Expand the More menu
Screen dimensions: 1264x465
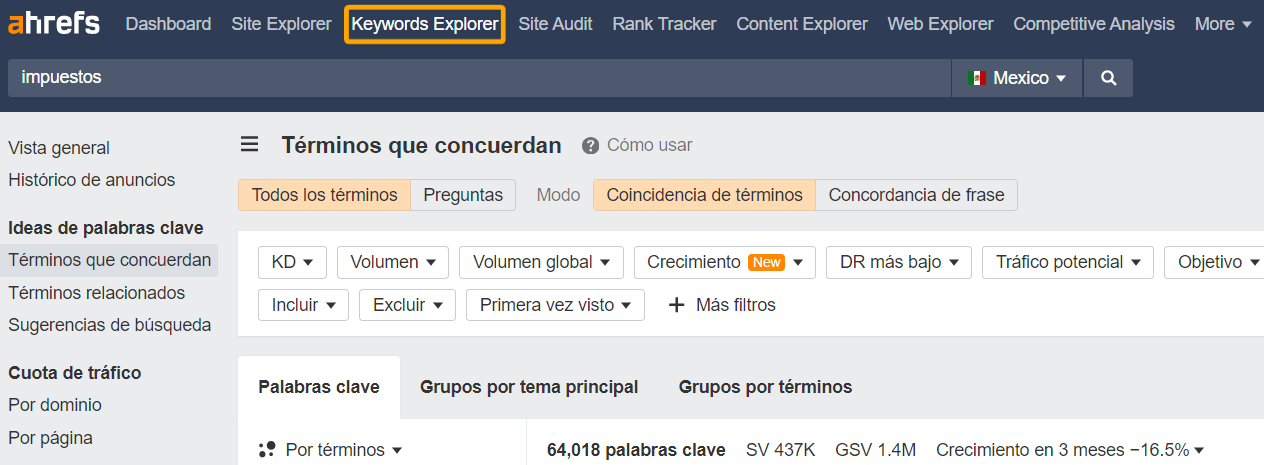(1223, 24)
